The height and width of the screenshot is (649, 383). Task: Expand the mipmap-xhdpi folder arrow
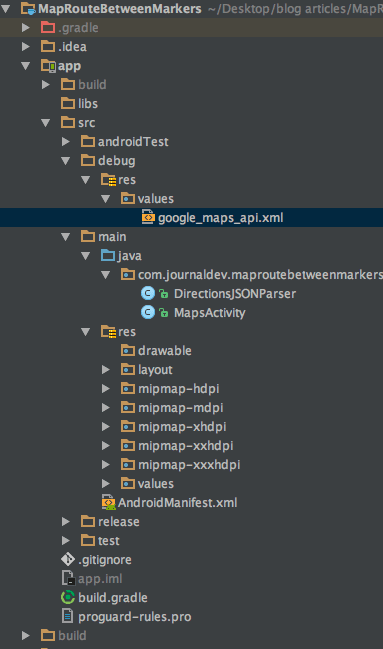(106, 427)
